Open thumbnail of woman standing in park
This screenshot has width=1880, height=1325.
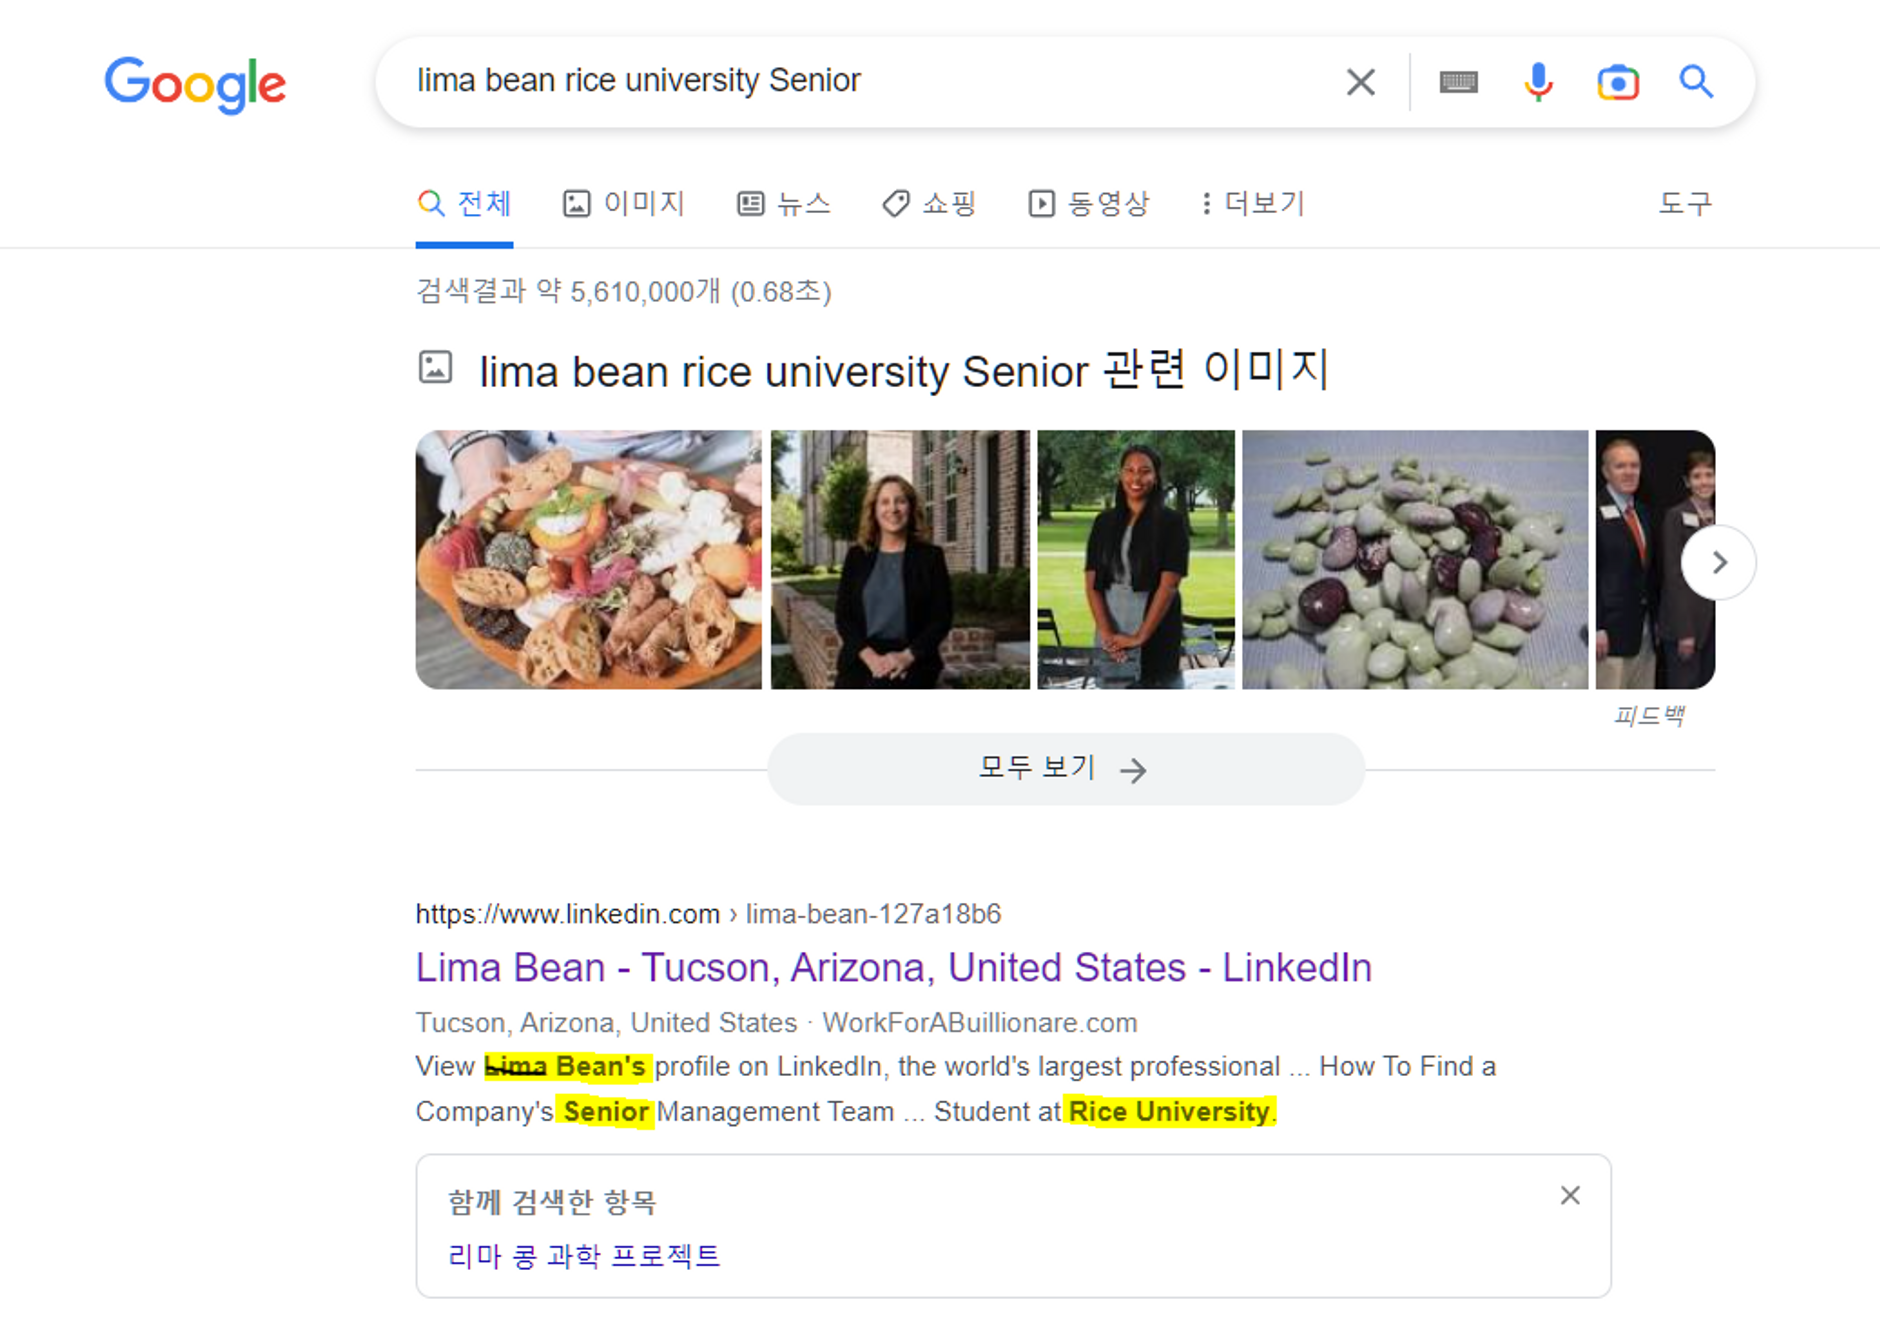click(x=1136, y=560)
